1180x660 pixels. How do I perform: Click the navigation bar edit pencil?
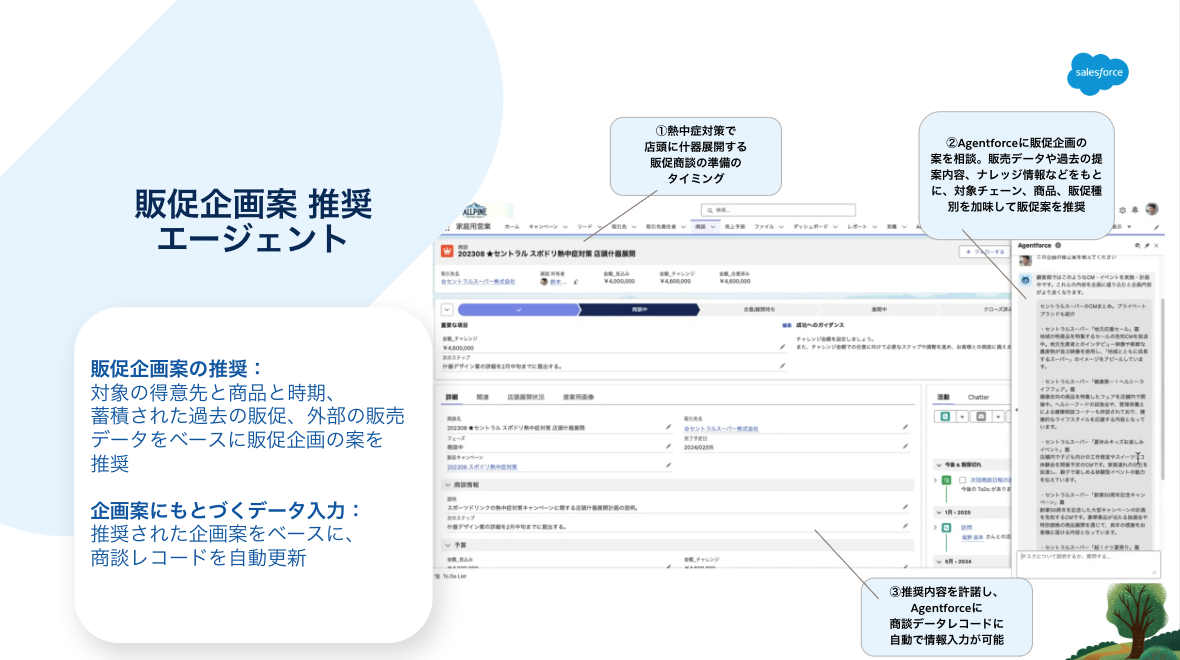[1157, 227]
